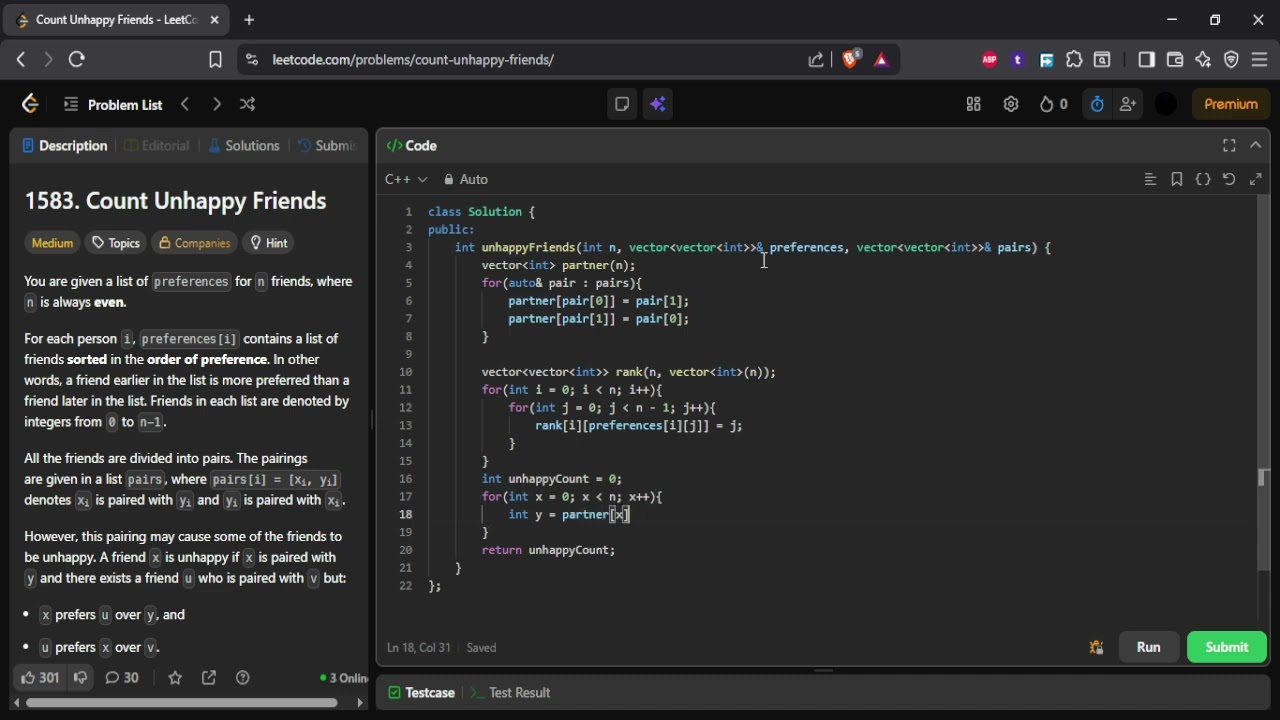Maximize the Code panel icon
Image resolution: width=1280 pixels, height=720 pixels.
click(1229, 146)
